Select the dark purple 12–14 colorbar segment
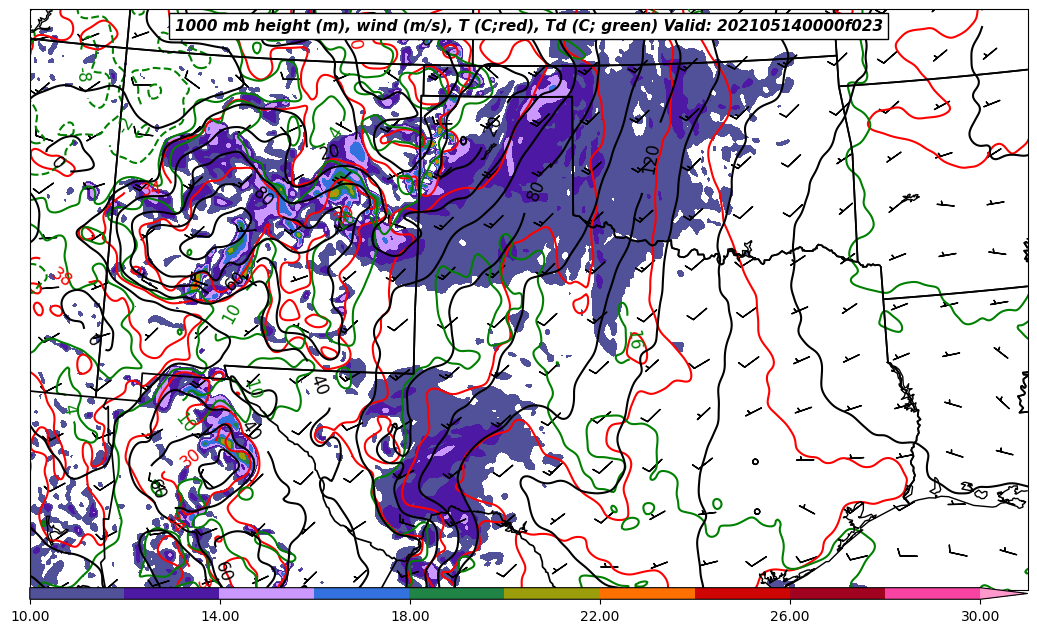The width and height of the screenshot is (1037, 633). 172,593
